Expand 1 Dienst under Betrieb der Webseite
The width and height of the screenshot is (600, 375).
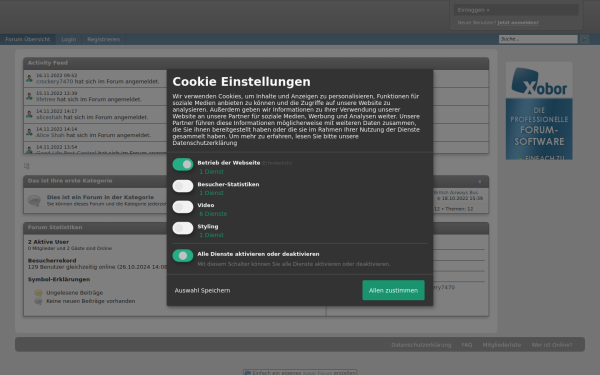point(211,172)
